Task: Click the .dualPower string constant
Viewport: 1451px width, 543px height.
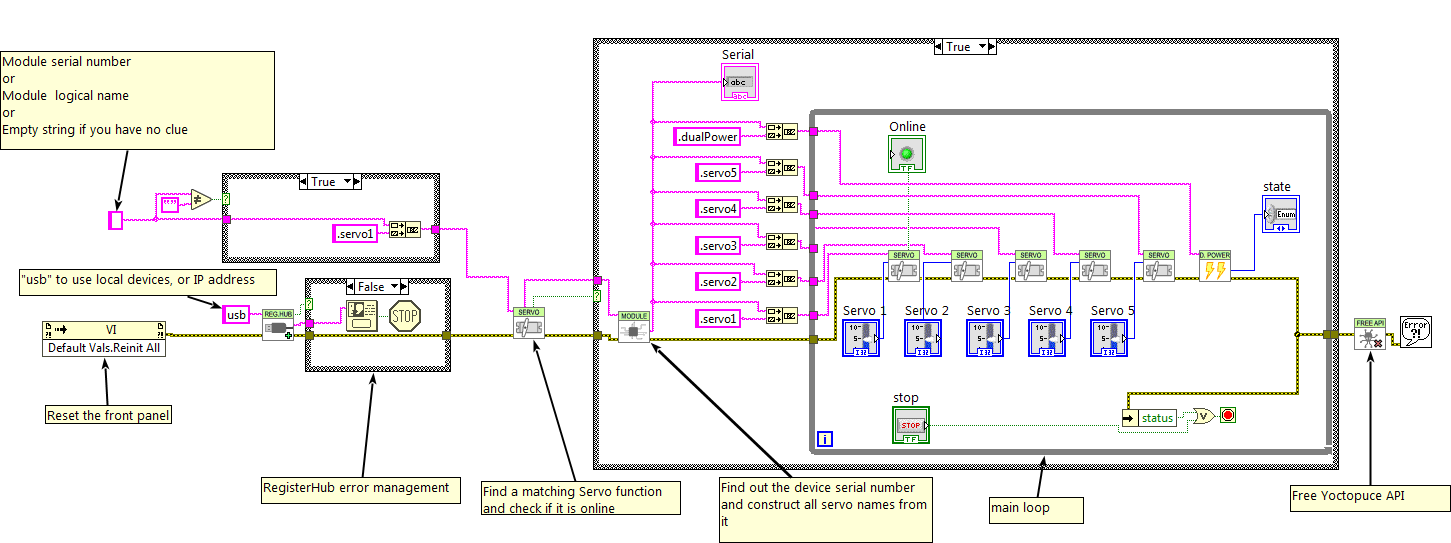Action: click(x=708, y=137)
